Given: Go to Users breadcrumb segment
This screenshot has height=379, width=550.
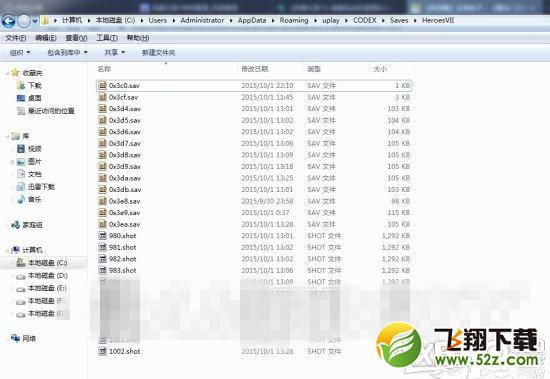Looking at the screenshot, I should coord(157,20).
